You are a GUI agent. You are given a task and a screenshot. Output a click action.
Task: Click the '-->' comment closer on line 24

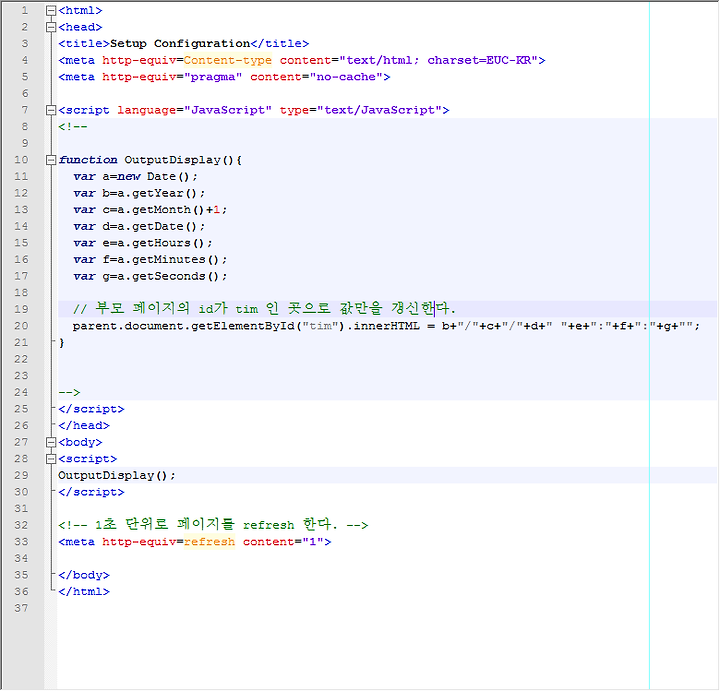pyautogui.click(x=69, y=392)
